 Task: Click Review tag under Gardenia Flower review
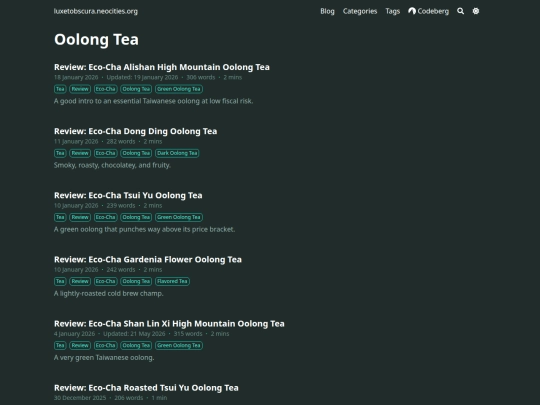click(80, 281)
